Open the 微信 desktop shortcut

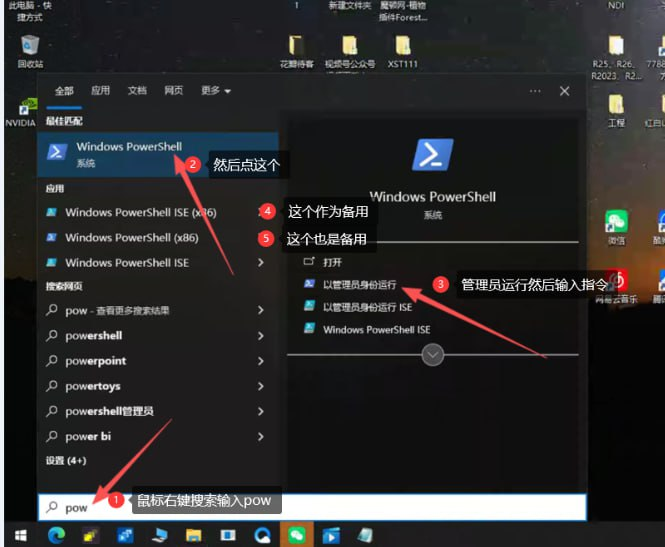pos(616,228)
